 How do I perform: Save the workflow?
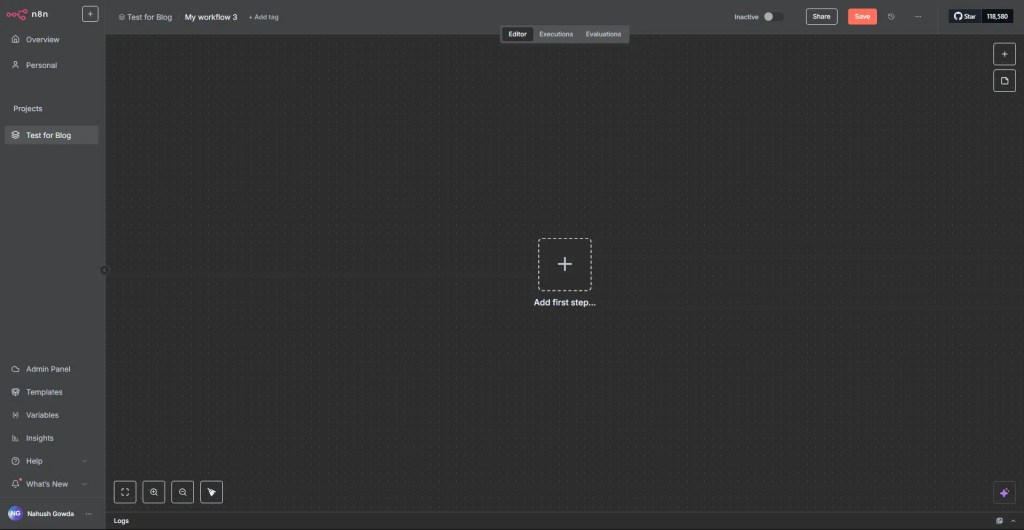pos(862,17)
